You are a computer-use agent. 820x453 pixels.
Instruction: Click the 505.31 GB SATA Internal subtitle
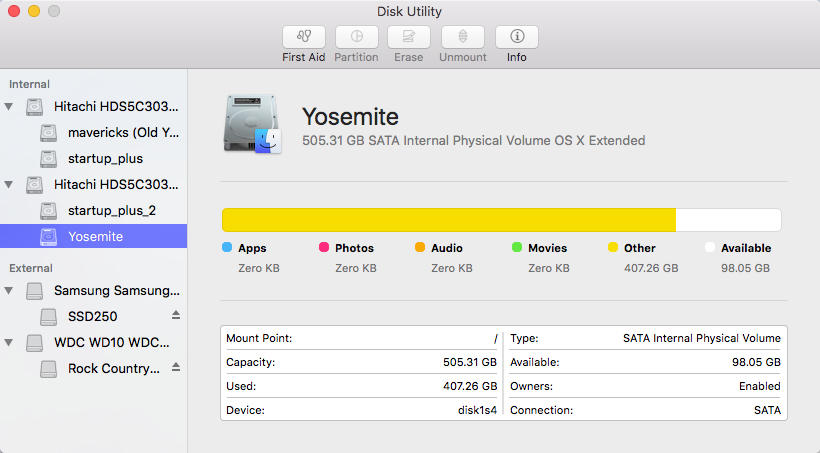pyautogui.click(x=474, y=141)
